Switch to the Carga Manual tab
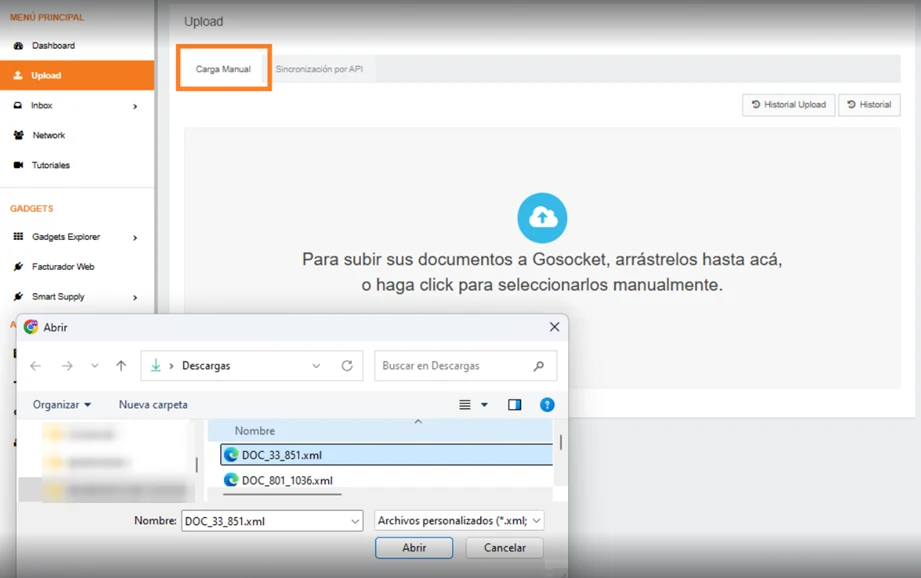This screenshot has width=921, height=578. pos(223,69)
